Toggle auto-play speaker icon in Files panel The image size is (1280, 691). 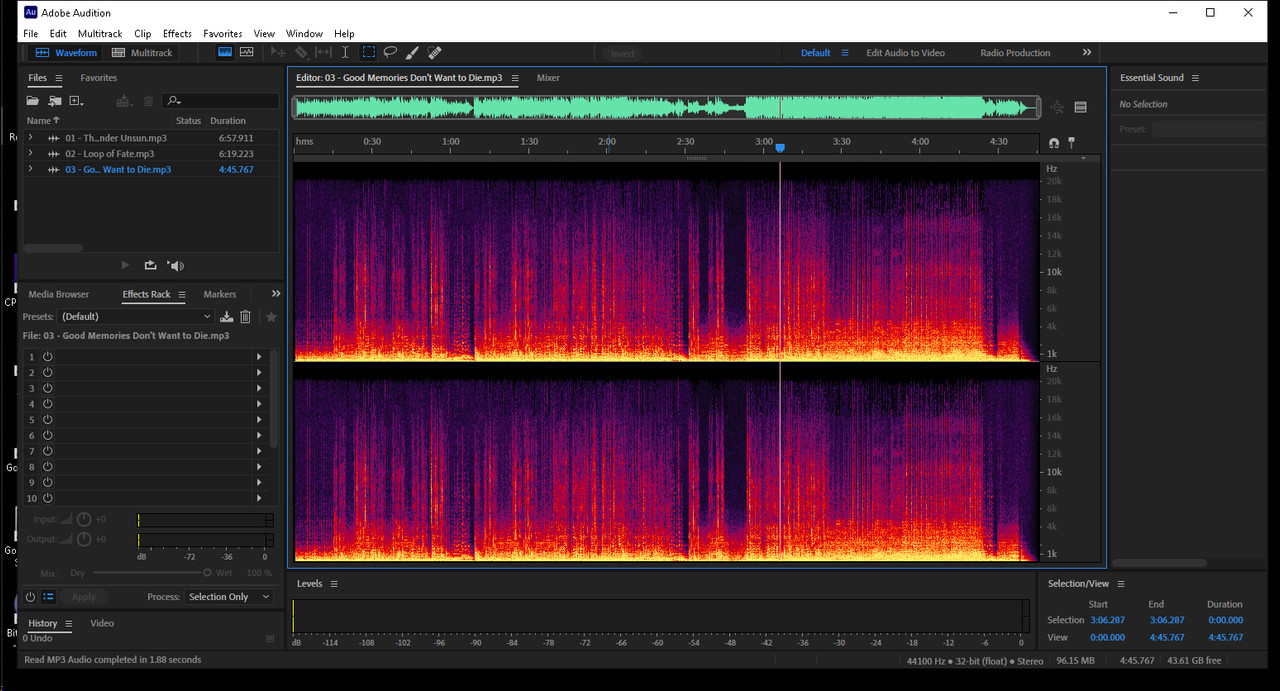pos(176,265)
